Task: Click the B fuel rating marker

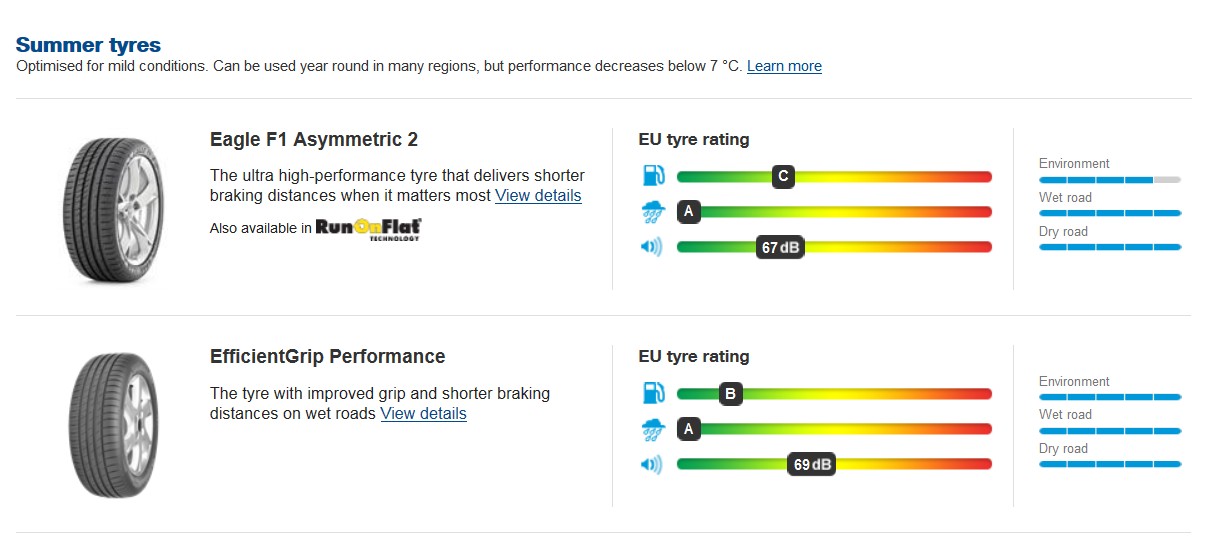Action: coord(731,394)
